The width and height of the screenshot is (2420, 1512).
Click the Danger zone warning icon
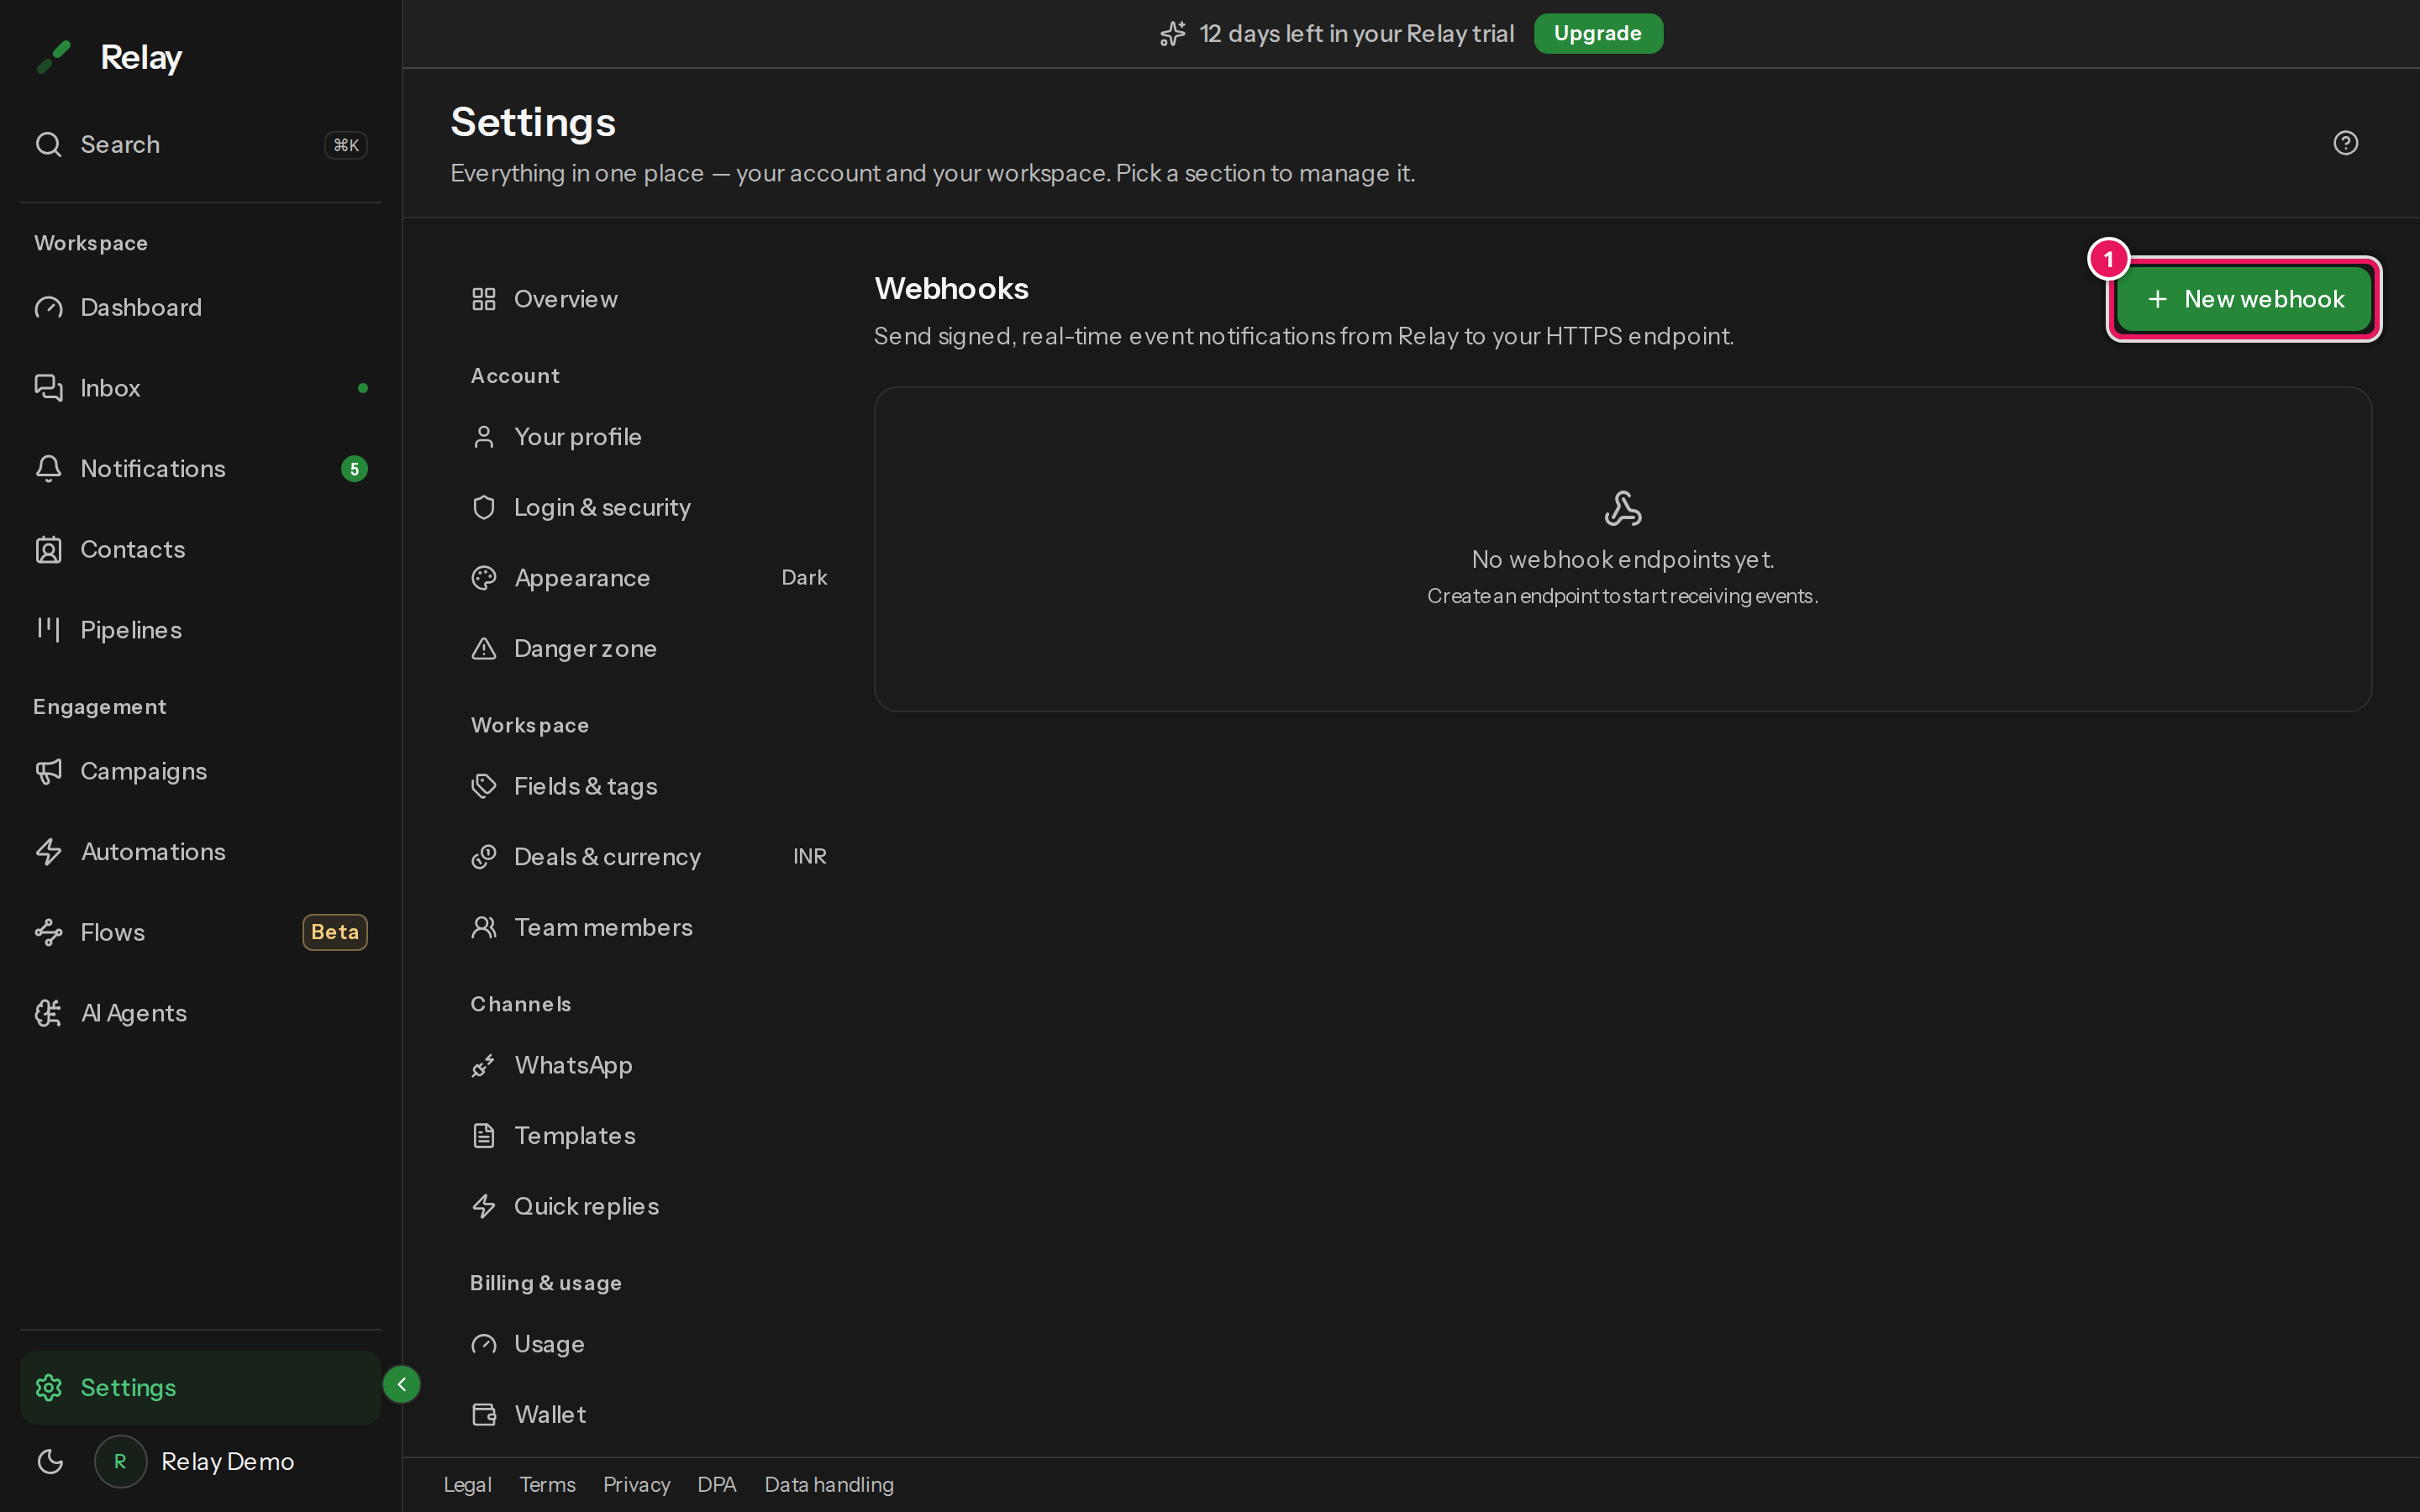[483, 649]
